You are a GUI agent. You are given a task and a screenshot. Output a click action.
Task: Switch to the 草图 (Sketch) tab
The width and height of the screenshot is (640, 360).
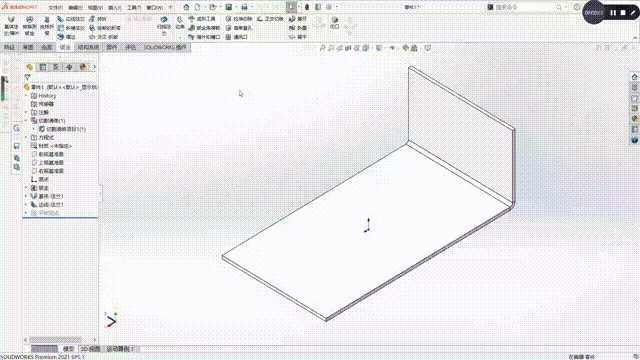[28, 47]
